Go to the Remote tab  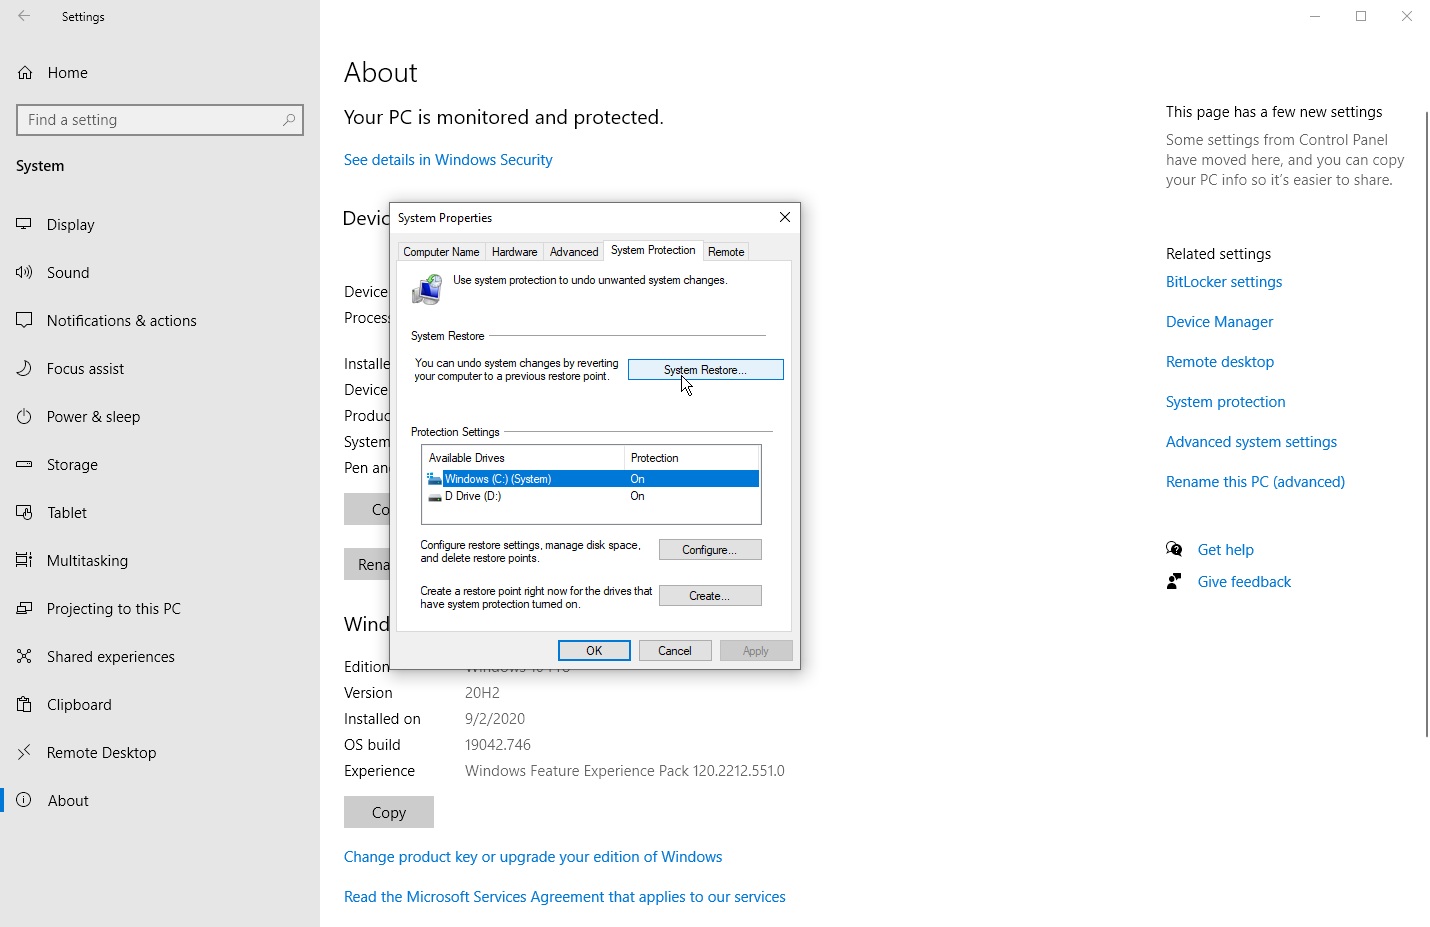pyautogui.click(x=726, y=252)
